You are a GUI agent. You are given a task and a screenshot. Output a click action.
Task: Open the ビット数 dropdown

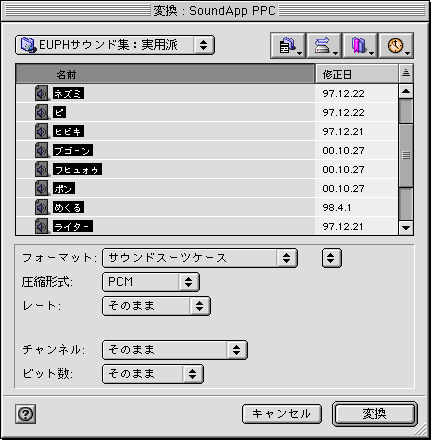click(153, 374)
